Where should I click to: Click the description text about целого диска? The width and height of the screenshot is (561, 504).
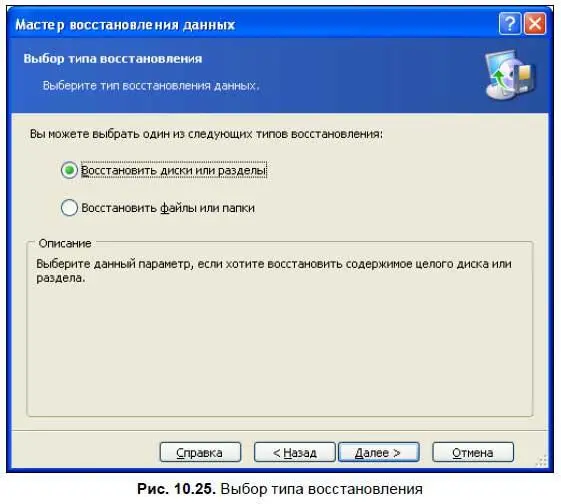274,271
